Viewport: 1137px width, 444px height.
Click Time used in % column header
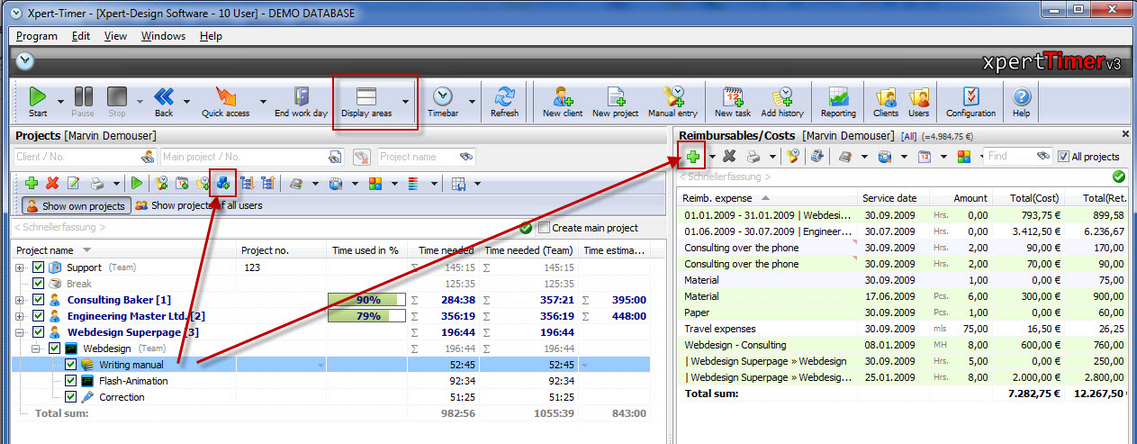coord(367,250)
